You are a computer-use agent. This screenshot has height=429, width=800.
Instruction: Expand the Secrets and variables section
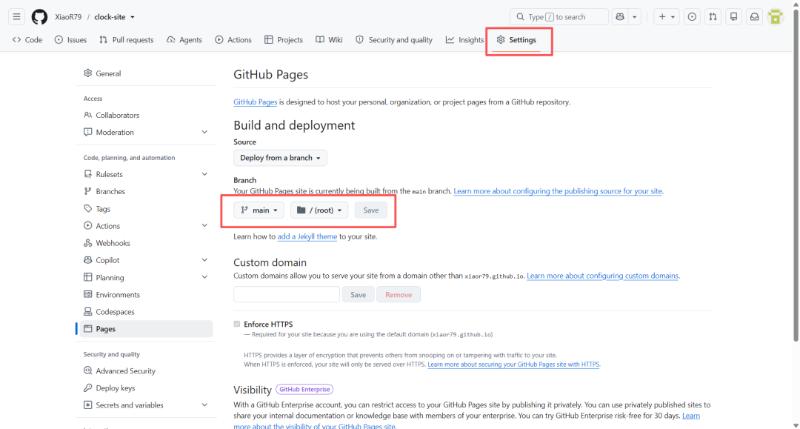204,405
